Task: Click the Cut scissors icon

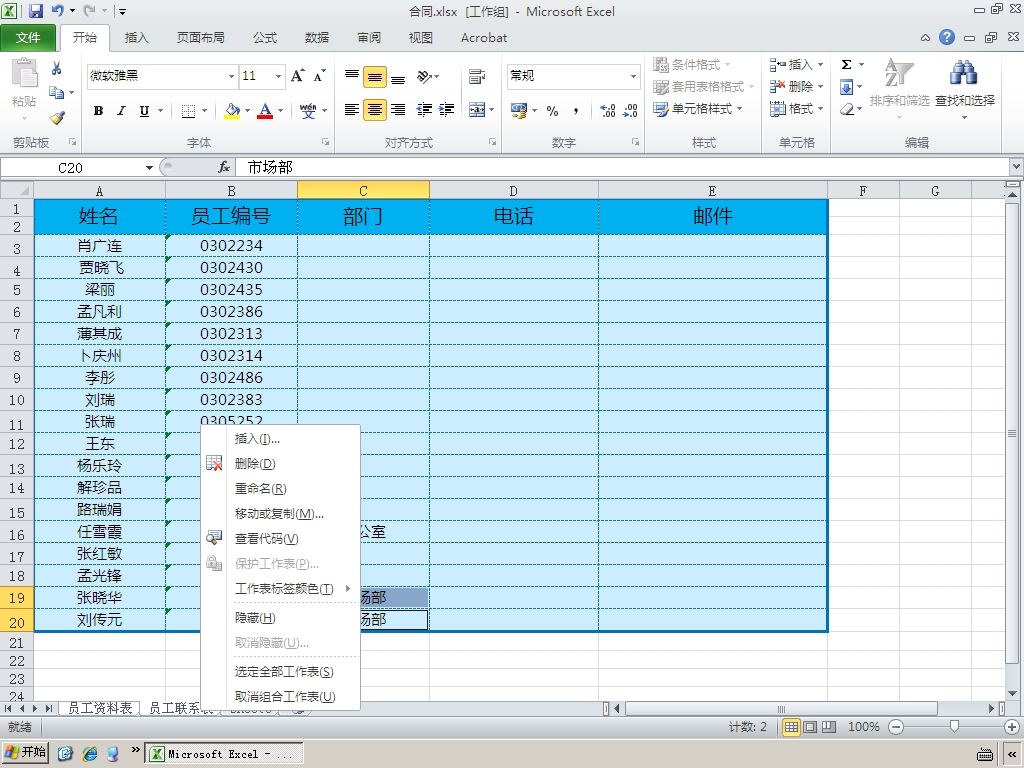Action: [57, 67]
